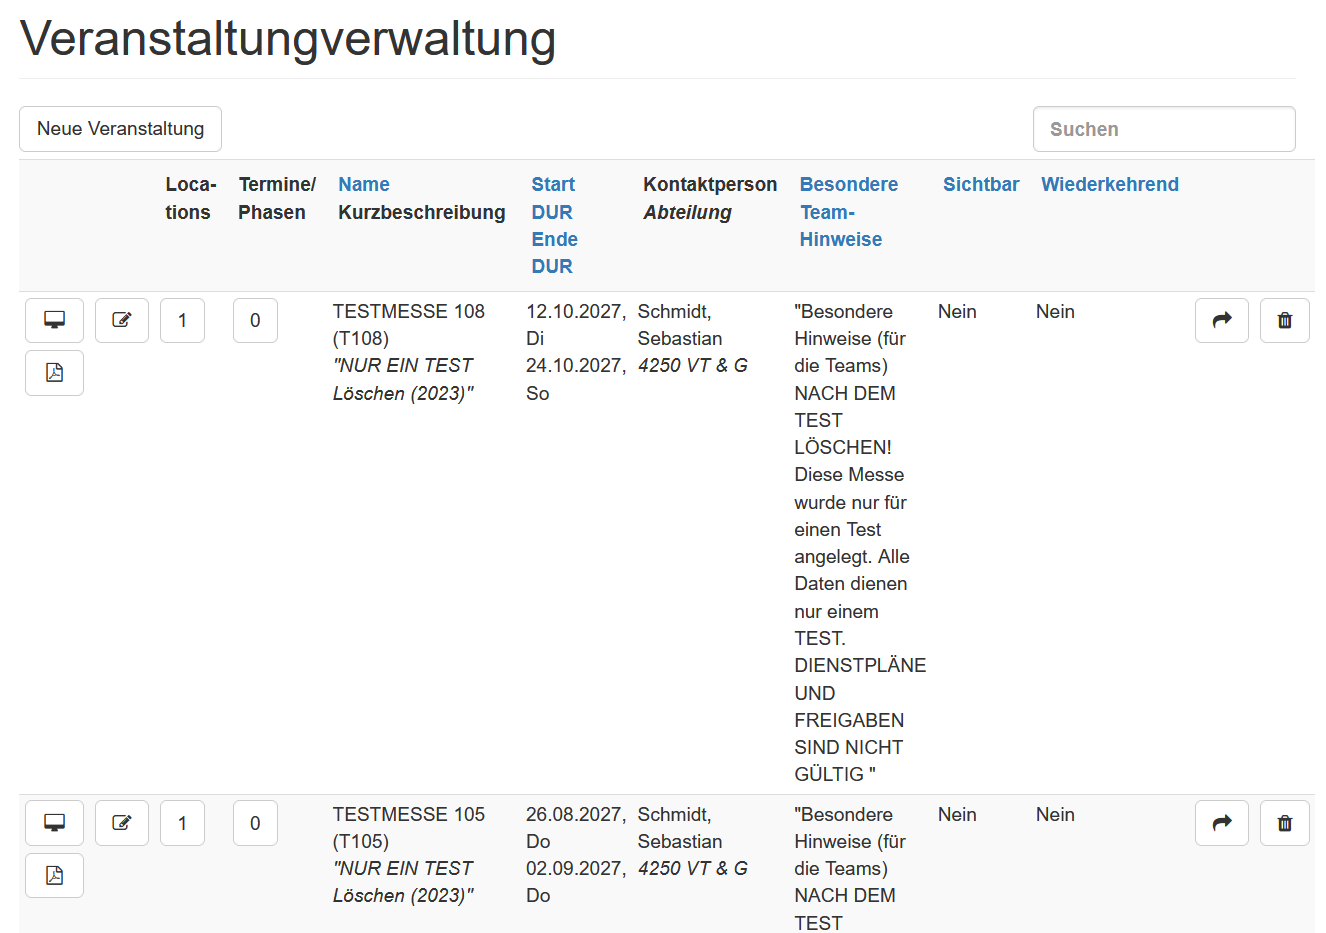This screenshot has height=933, width=1326.
Task: Export TESTMESSE 108 as PDF
Action: pos(54,372)
